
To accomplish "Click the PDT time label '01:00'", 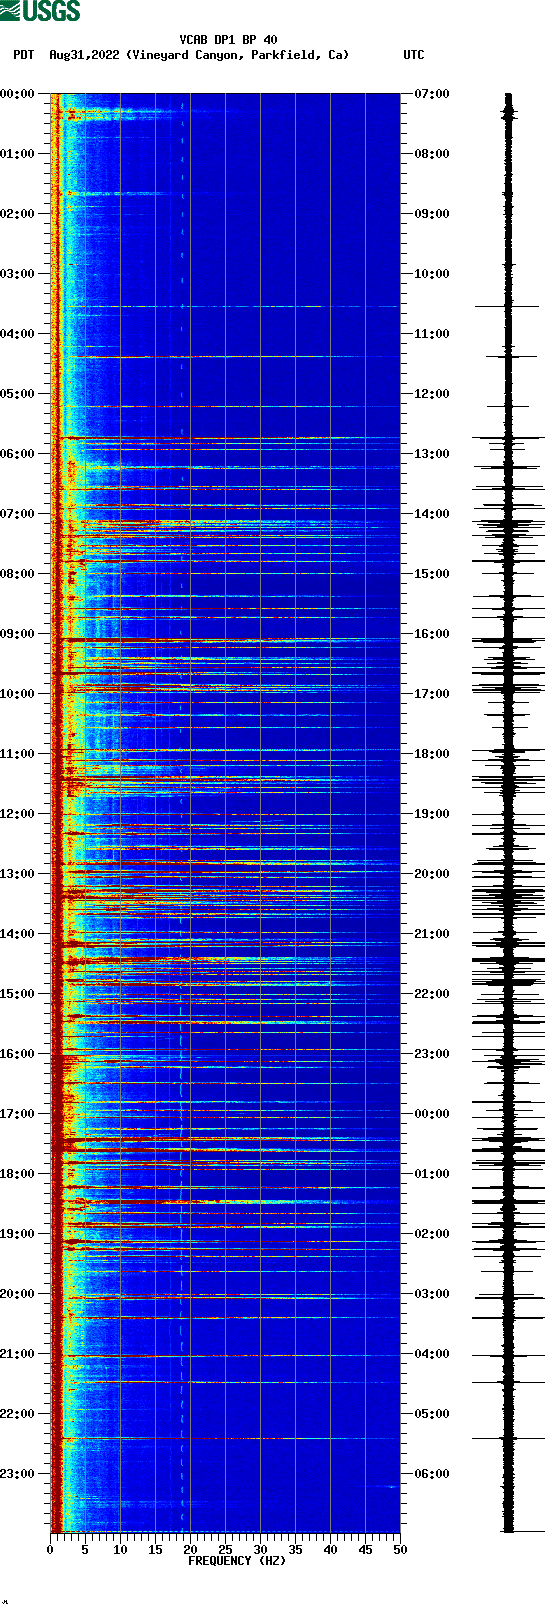I will tap(17, 154).
